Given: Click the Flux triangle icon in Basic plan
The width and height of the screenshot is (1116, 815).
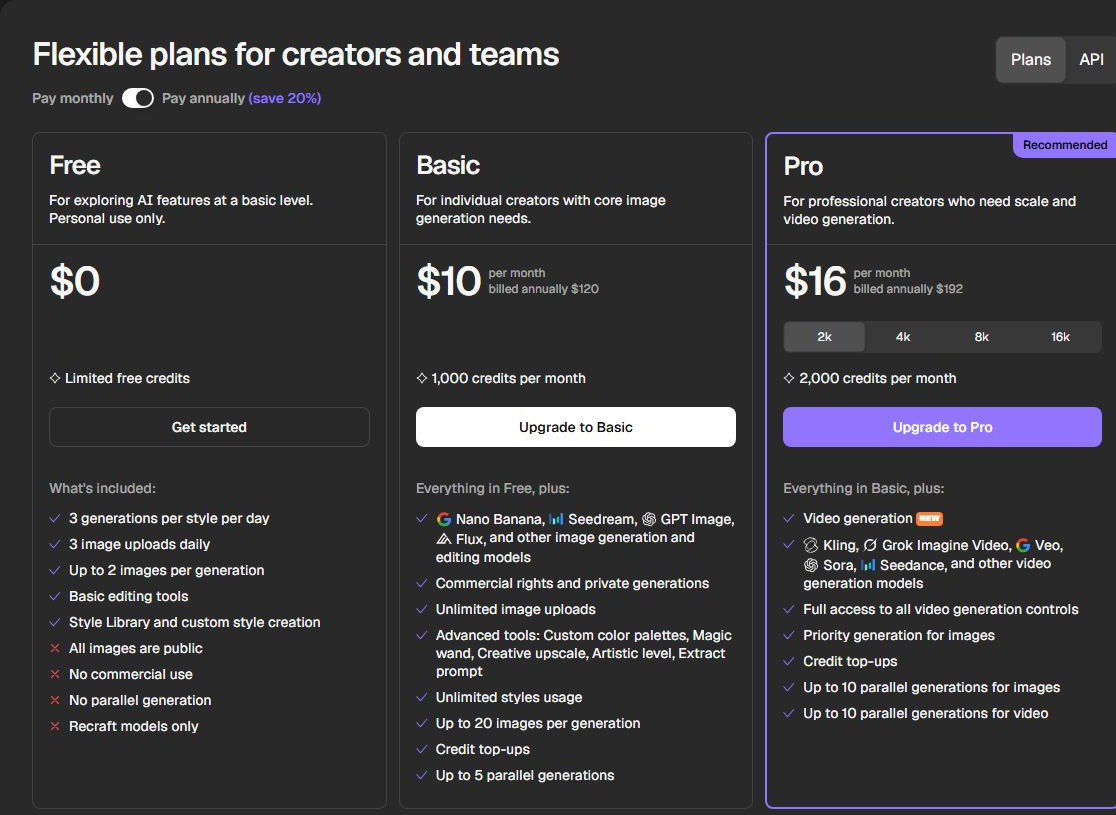Looking at the screenshot, I should [443, 539].
